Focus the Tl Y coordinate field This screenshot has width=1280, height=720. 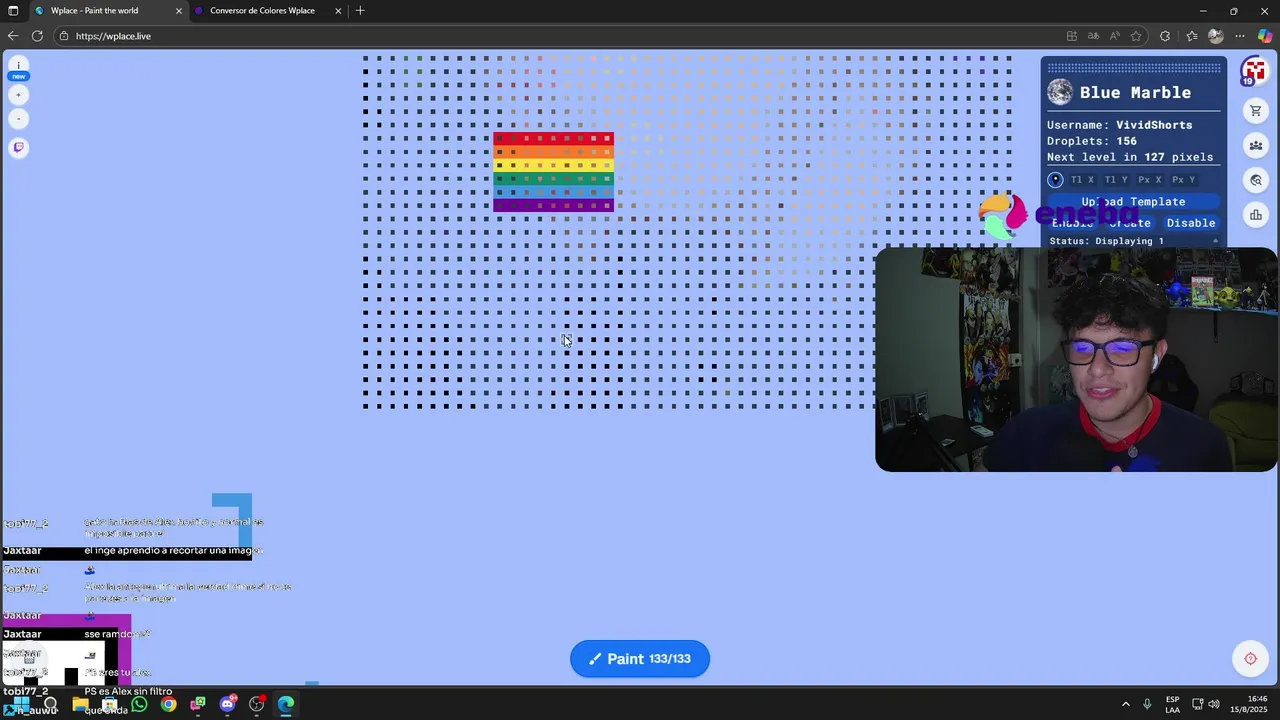click(1116, 180)
